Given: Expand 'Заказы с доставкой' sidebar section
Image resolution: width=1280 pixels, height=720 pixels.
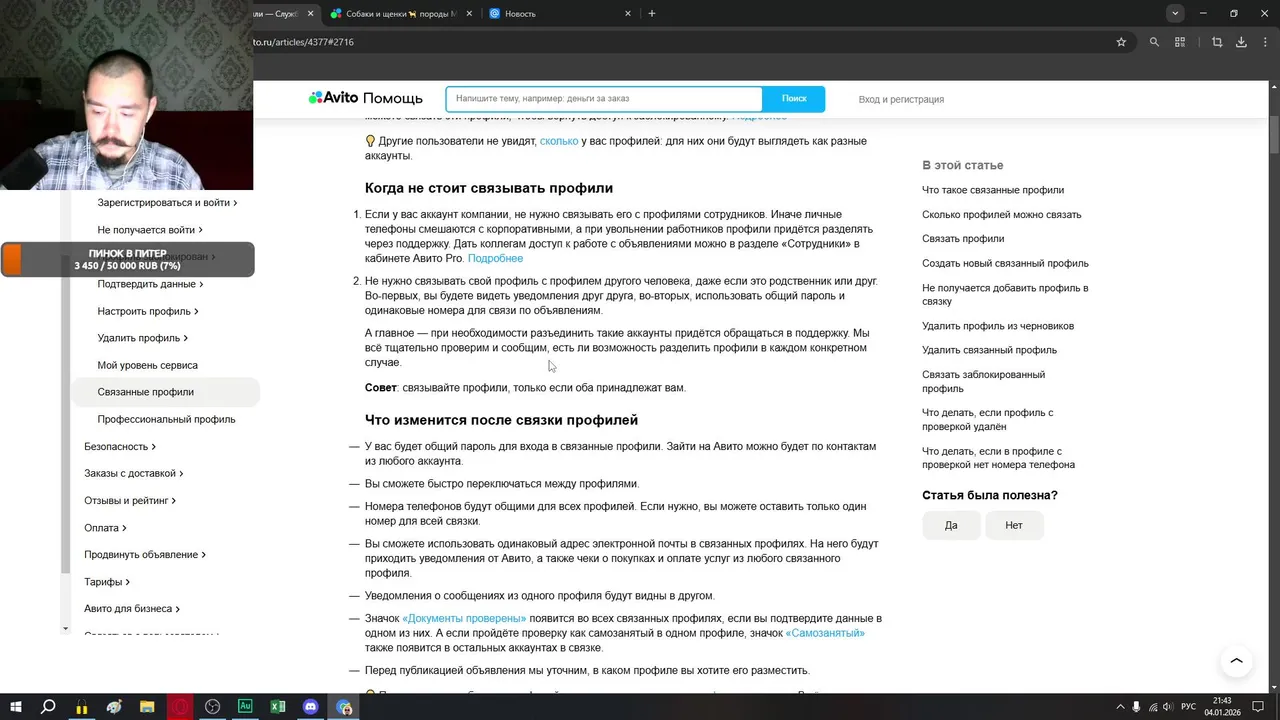Looking at the screenshot, I should tap(133, 473).
